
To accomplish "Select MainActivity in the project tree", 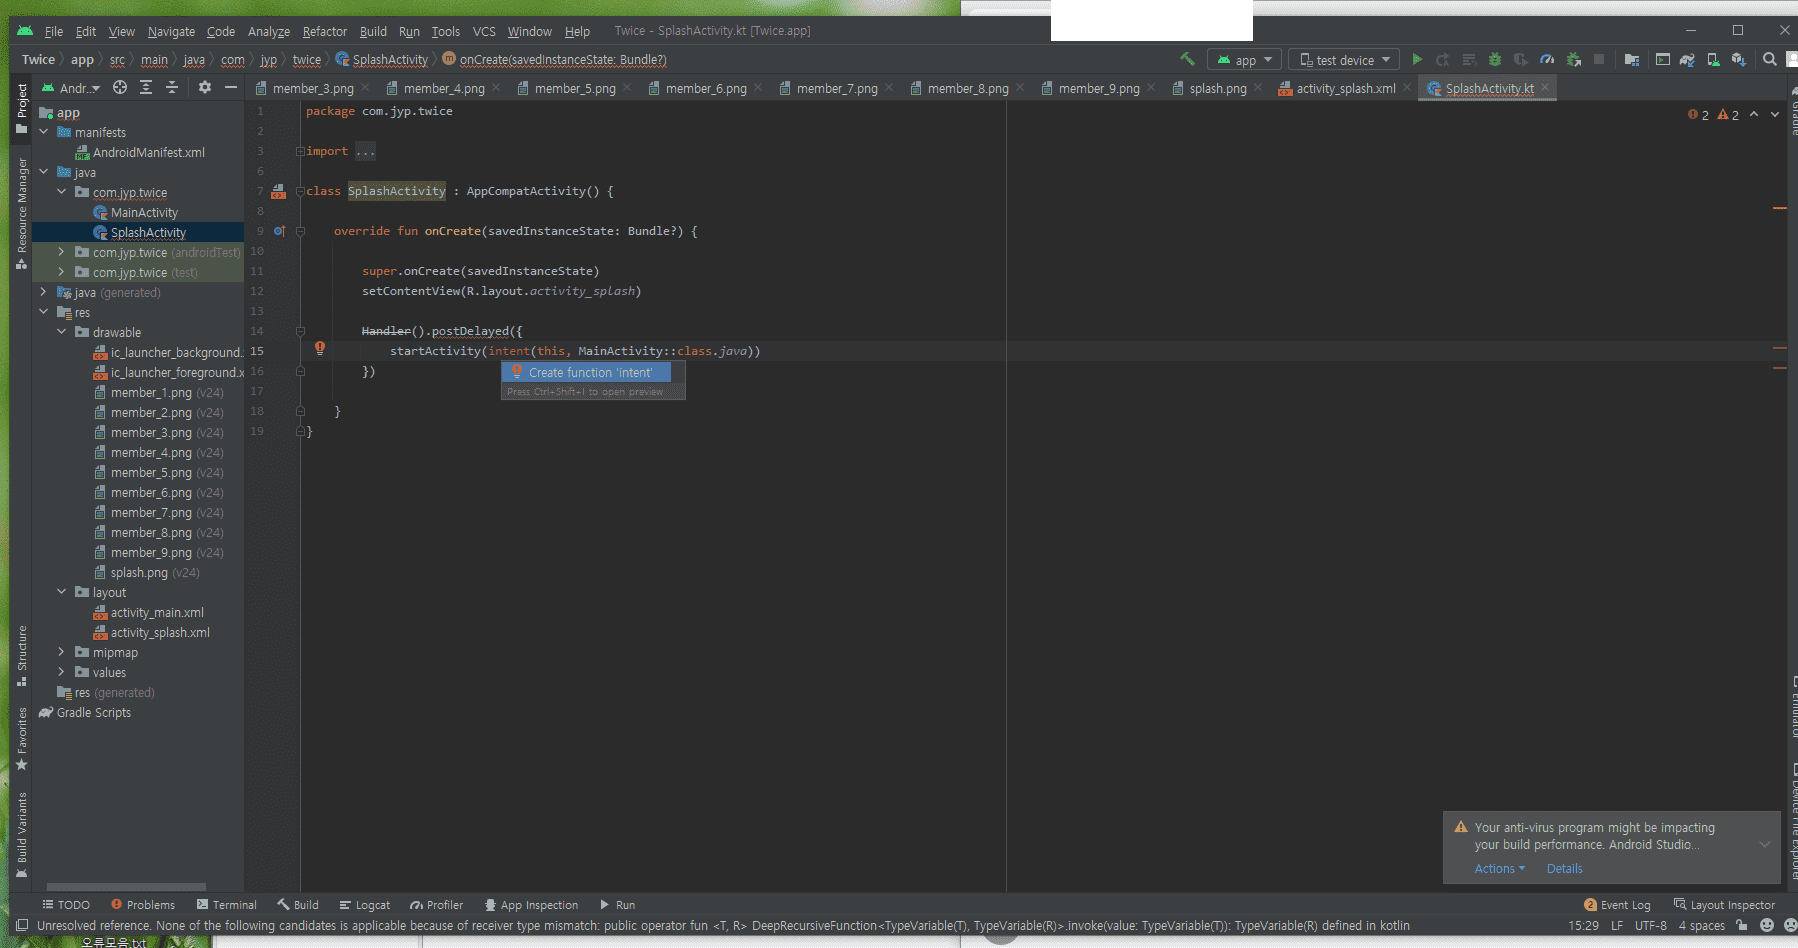I will click(144, 212).
